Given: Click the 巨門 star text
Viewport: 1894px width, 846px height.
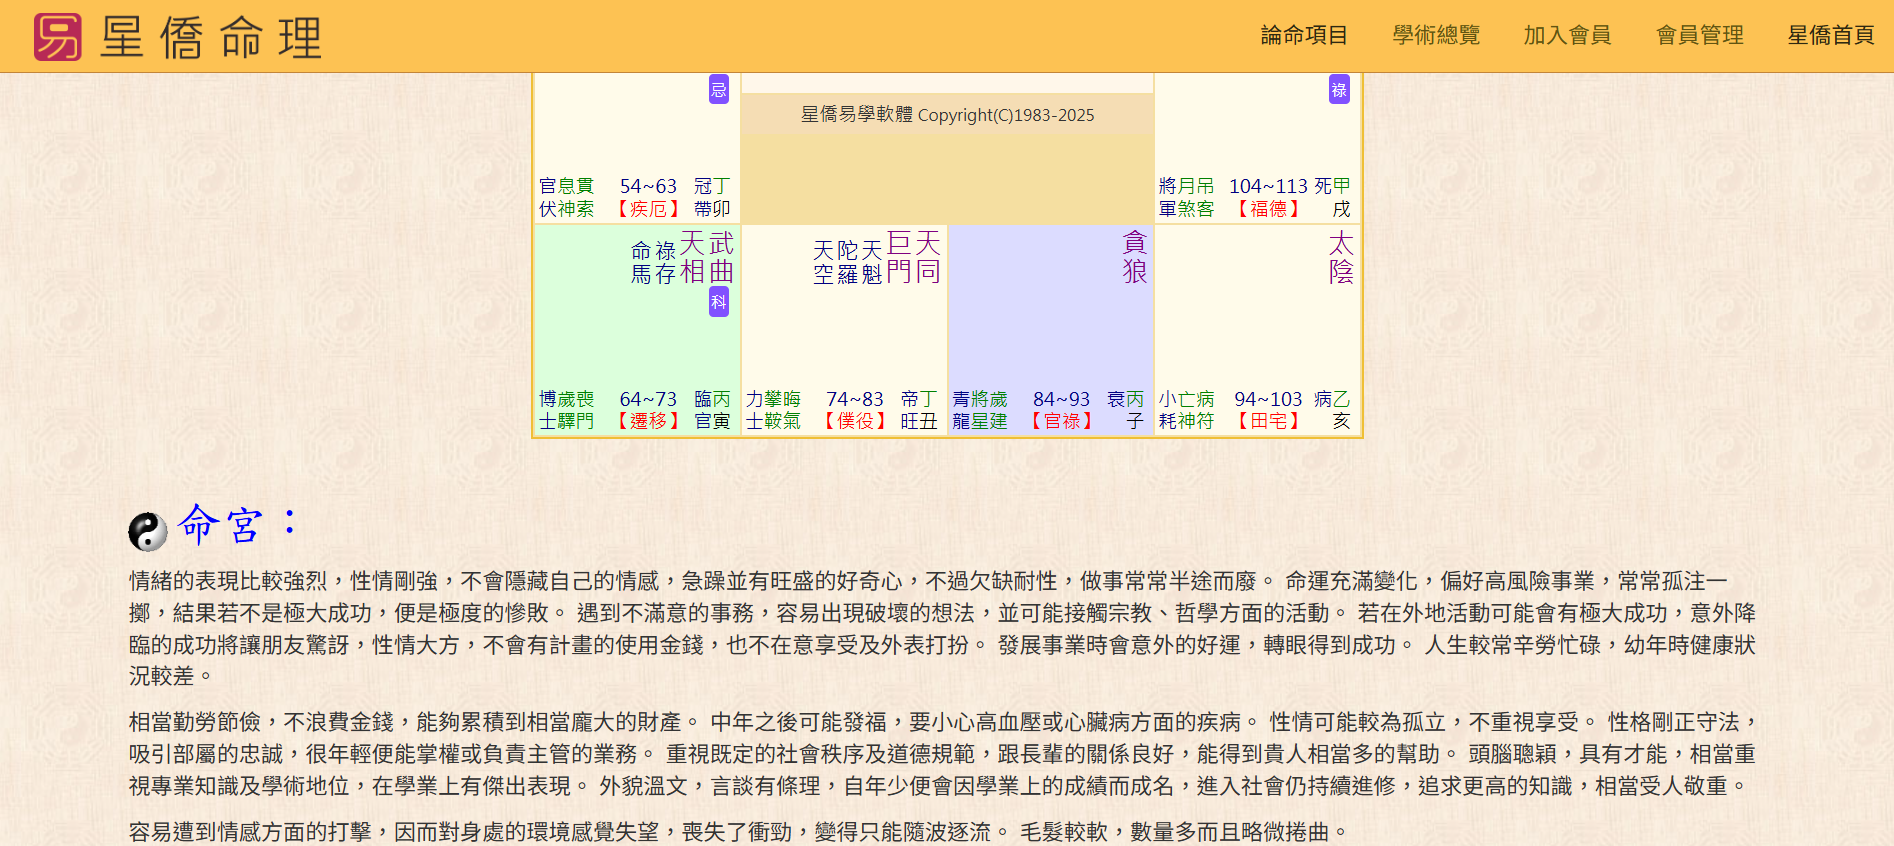Looking at the screenshot, I should 899,257.
